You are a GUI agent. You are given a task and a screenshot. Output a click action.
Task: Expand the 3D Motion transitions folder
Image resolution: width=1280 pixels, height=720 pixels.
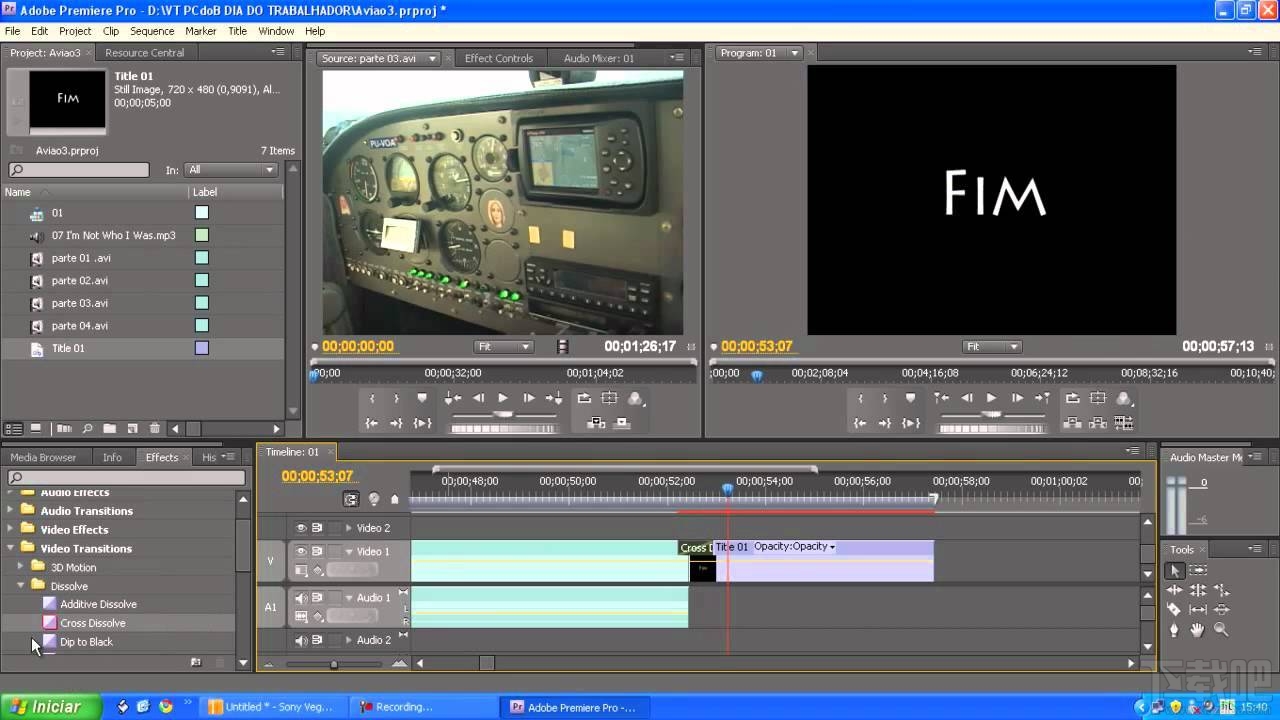pos(22,567)
